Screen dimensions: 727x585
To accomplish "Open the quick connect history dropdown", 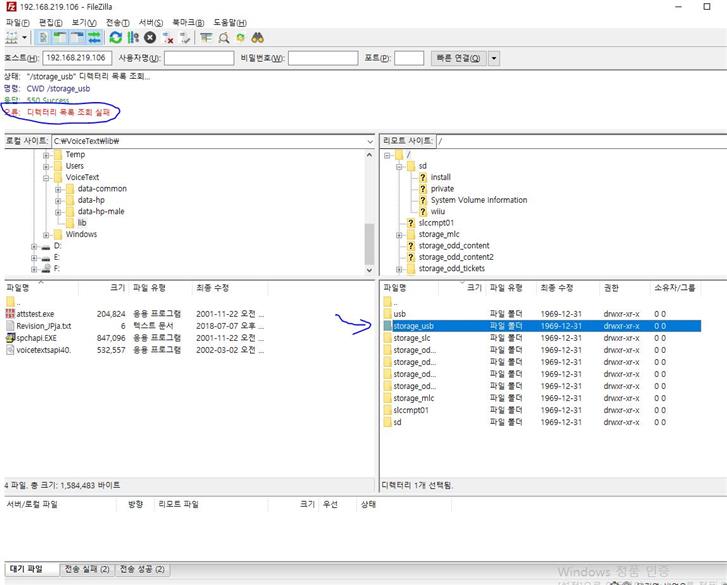I will pos(492,58).
